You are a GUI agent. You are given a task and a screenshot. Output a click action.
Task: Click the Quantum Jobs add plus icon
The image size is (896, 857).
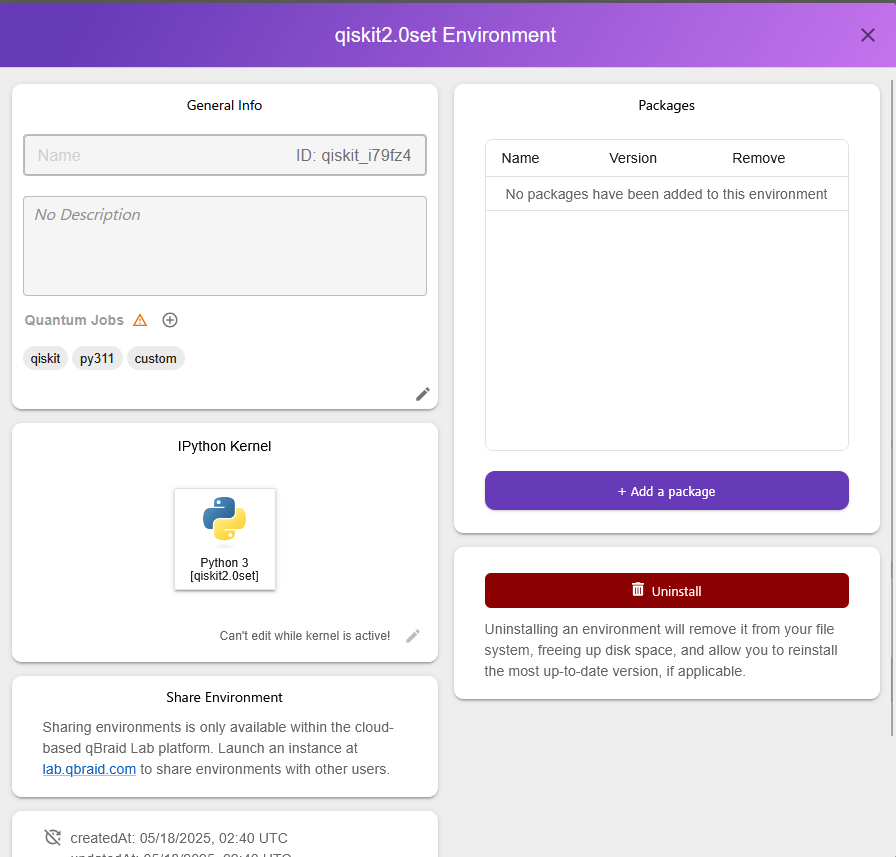click(170, 320)
